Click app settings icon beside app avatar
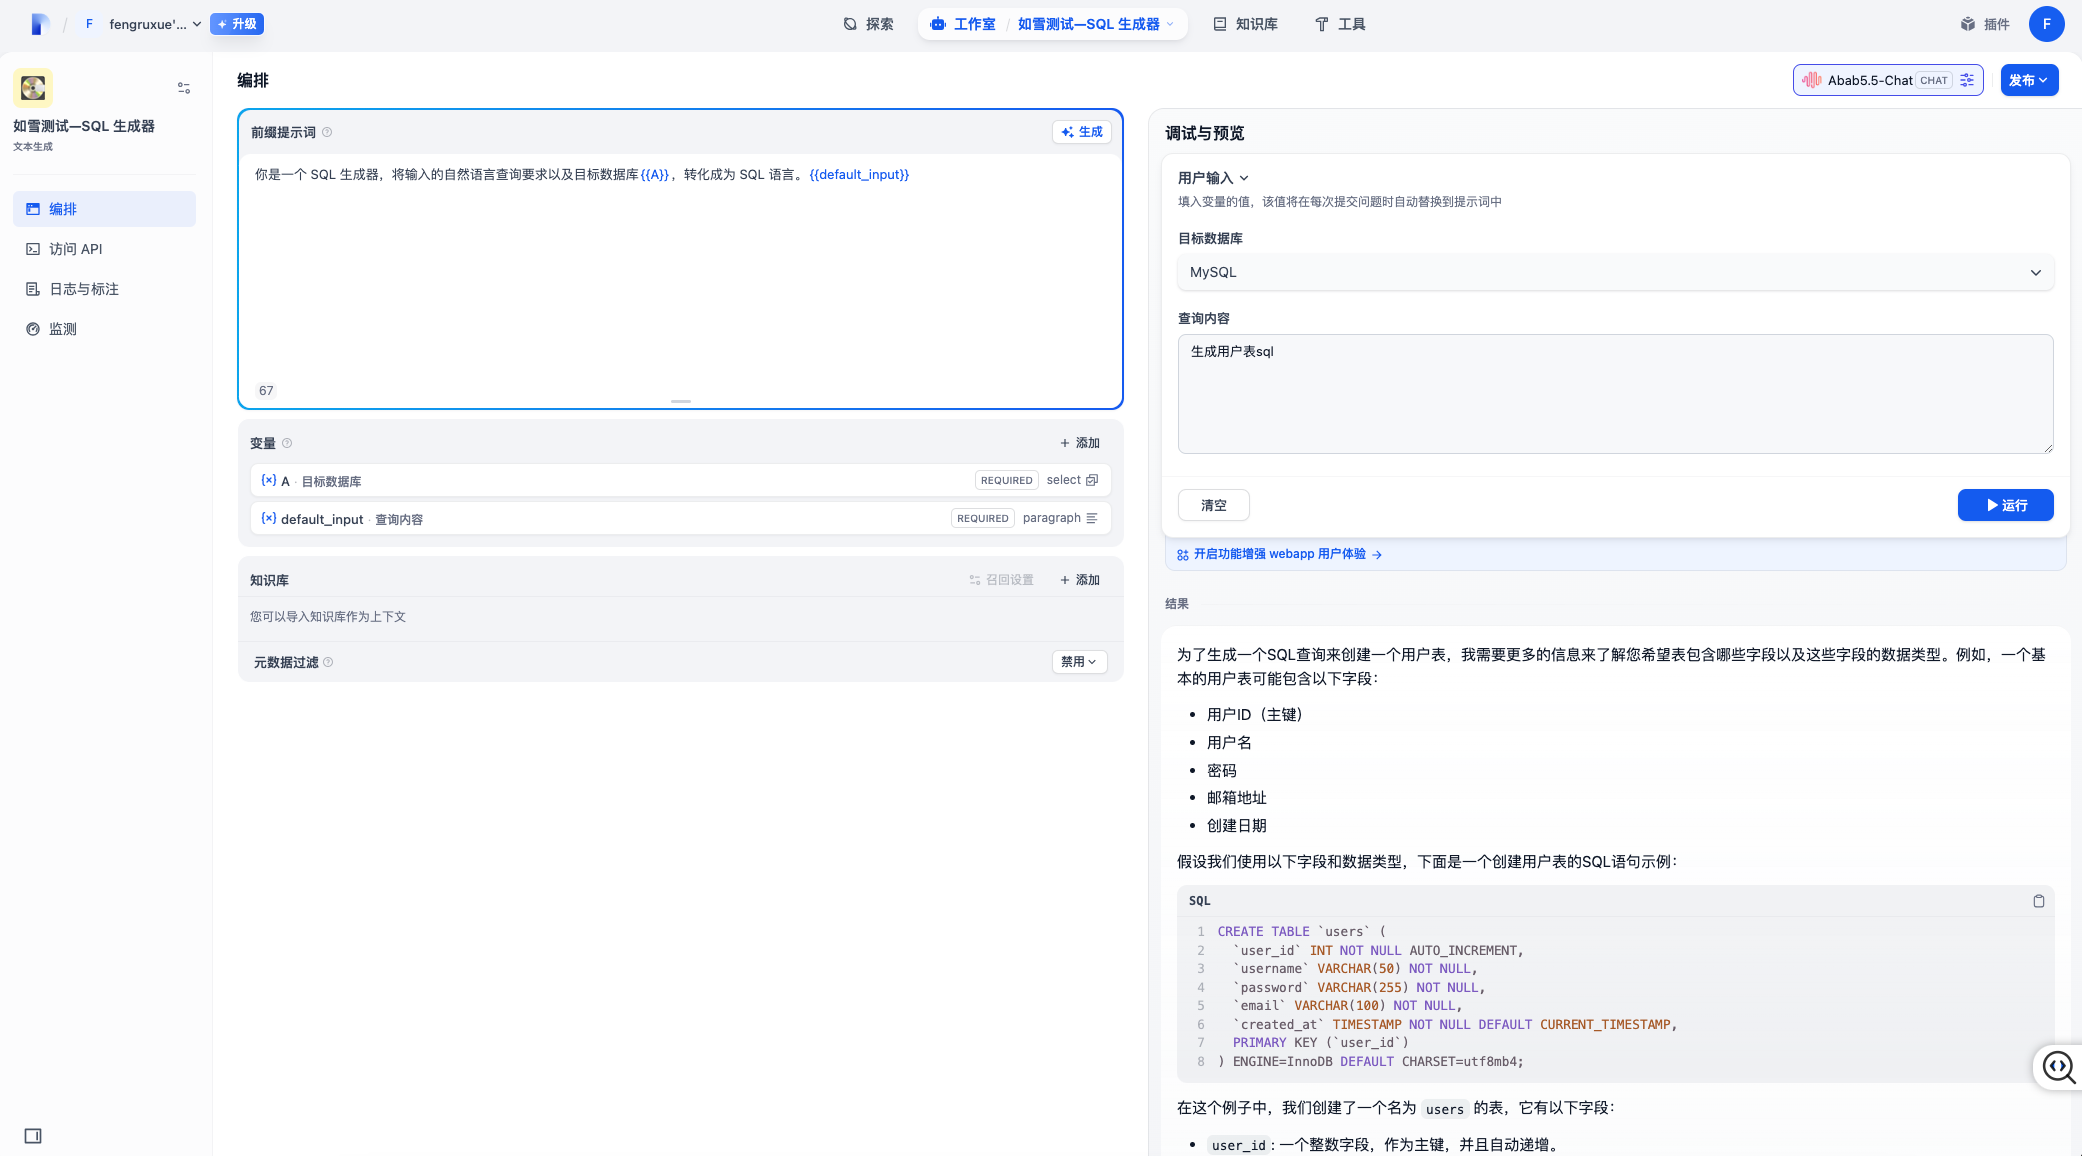 [x=184, y=88]
